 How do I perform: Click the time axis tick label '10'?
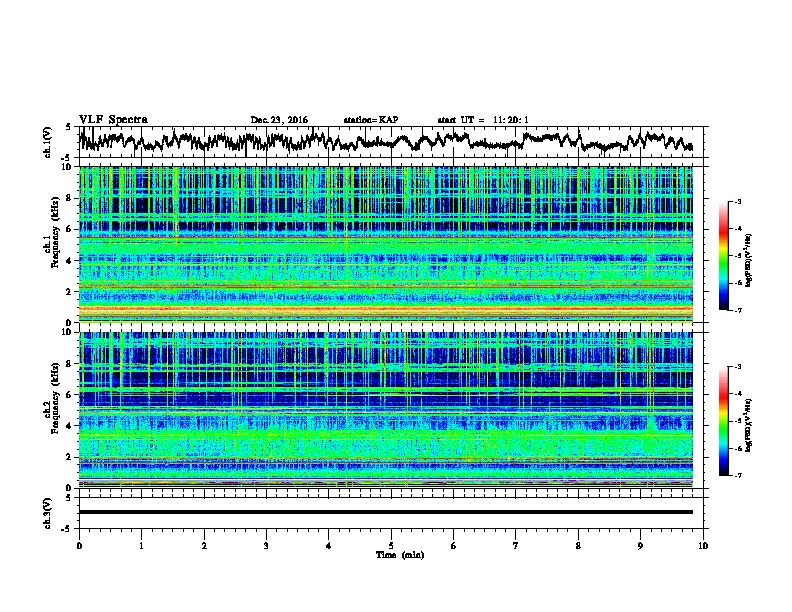click(703, 545)
